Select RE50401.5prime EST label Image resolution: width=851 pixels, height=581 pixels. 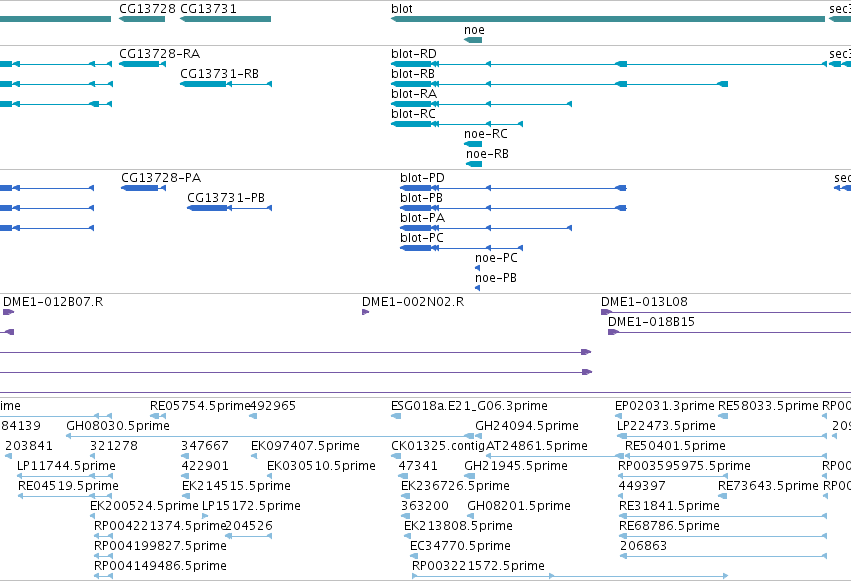coord(675,446)
